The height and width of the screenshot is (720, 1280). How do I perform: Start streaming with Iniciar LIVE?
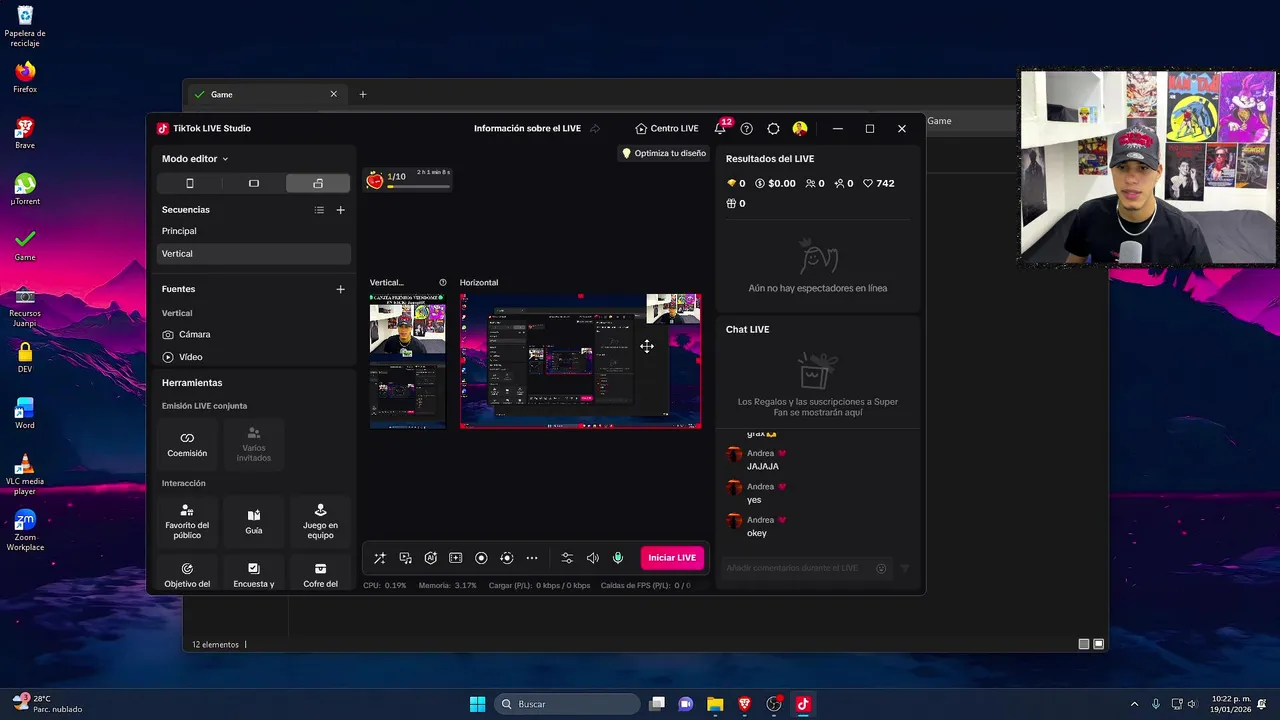click(x=672, y=558)
